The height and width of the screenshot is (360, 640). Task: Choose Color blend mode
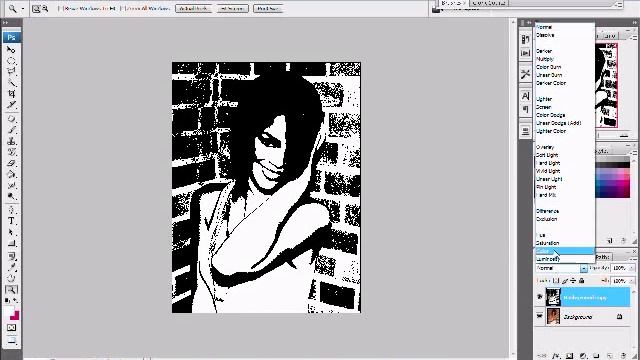pyautogui.click(x=565, y=251)
